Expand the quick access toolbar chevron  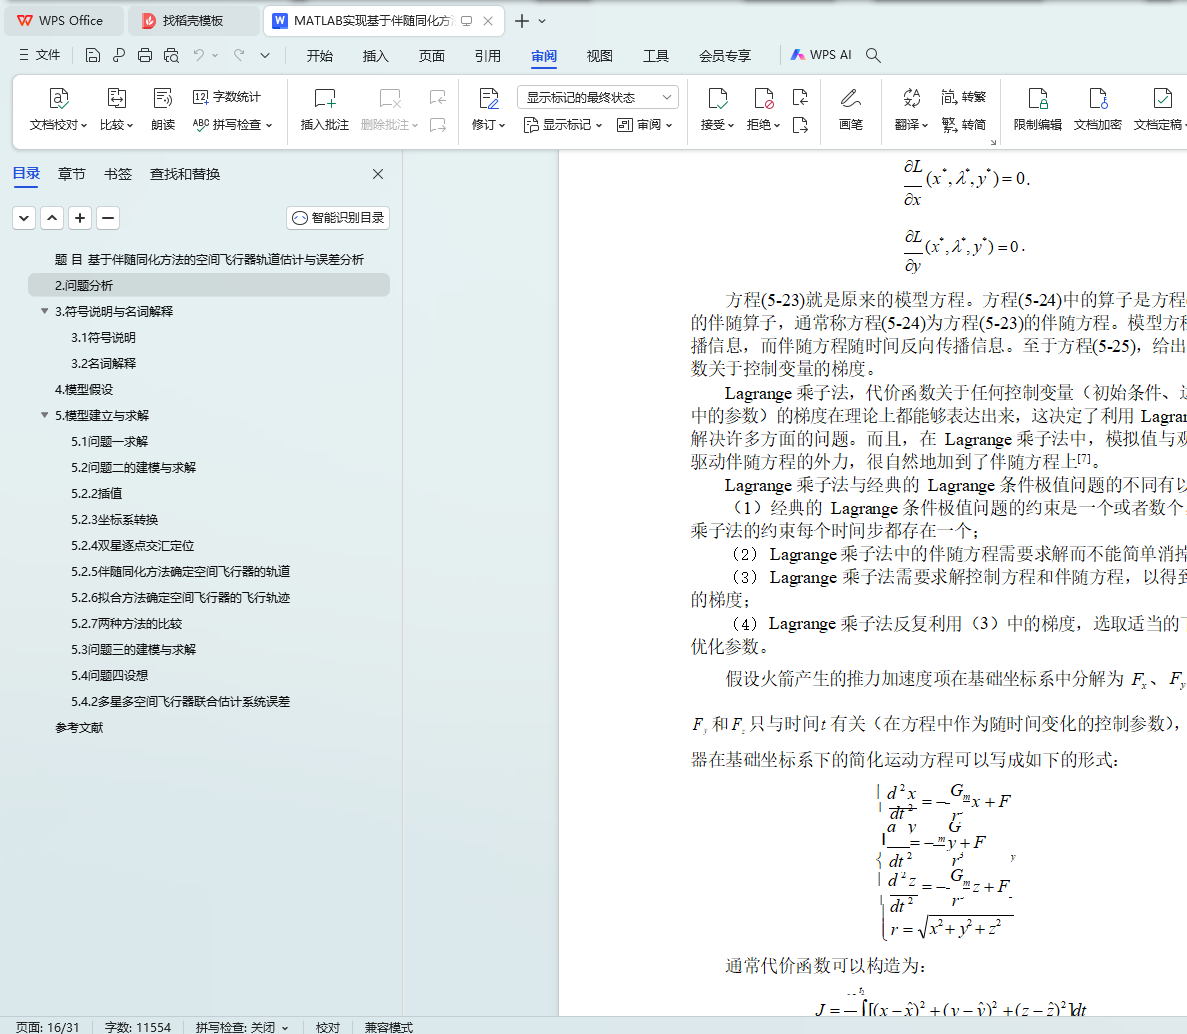tap(265, 55)
